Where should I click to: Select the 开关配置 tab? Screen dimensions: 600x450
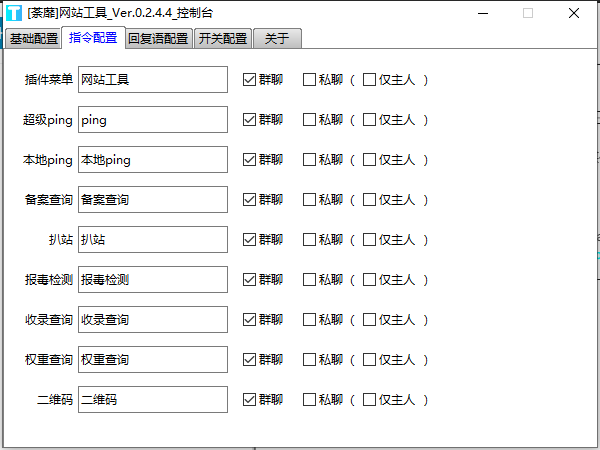222,39
